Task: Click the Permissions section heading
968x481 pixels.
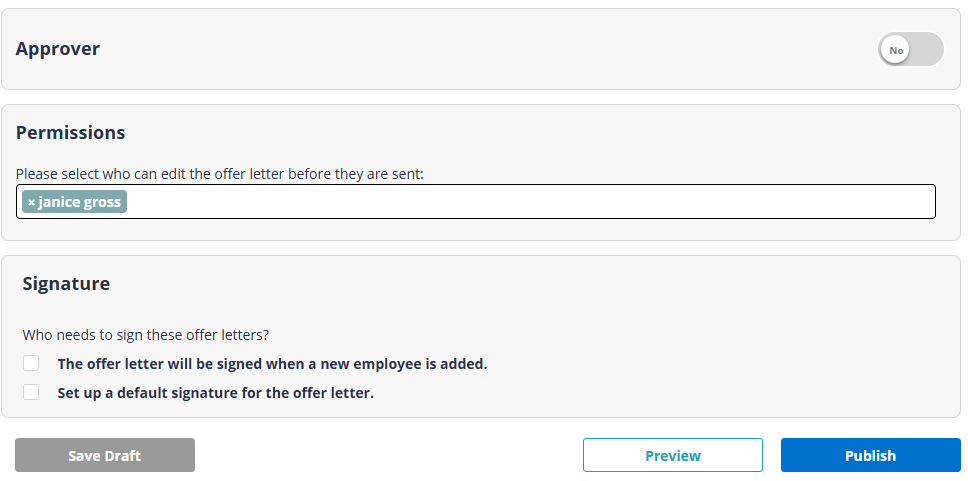Action: tap(70, 132)
